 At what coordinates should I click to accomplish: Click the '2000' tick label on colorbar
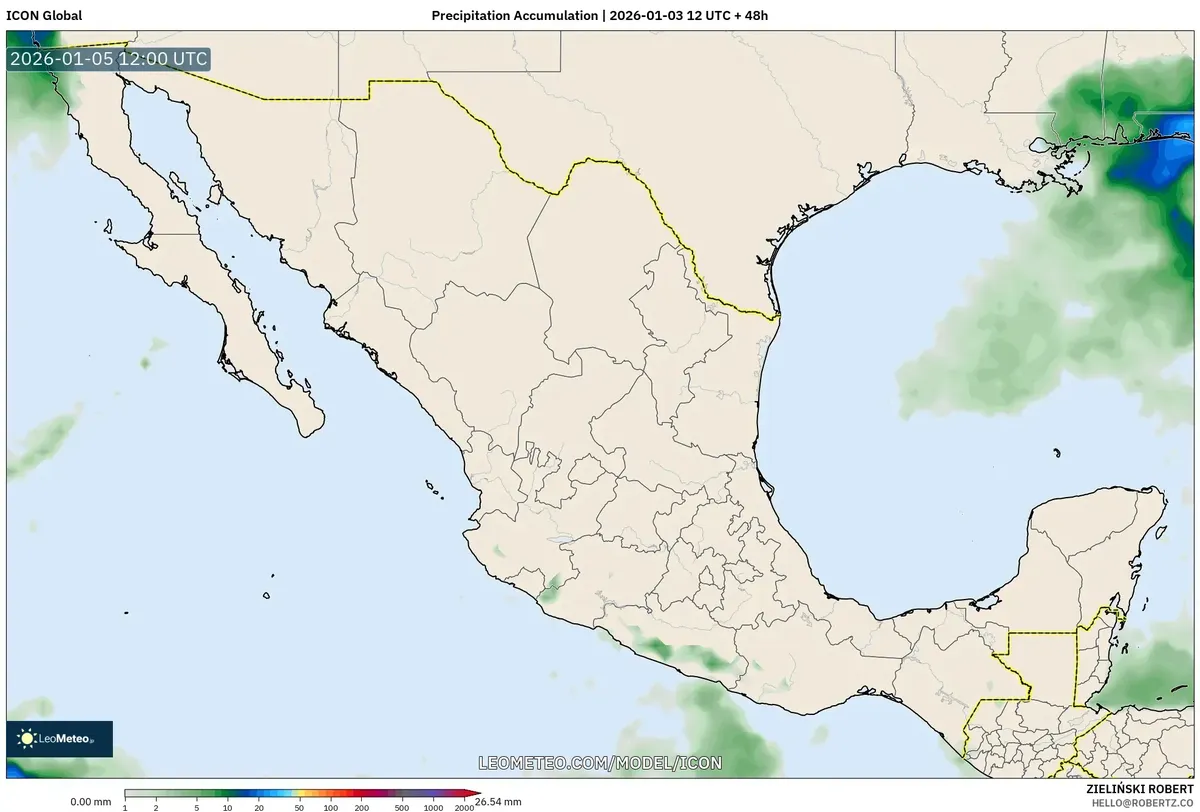[464, 807]
